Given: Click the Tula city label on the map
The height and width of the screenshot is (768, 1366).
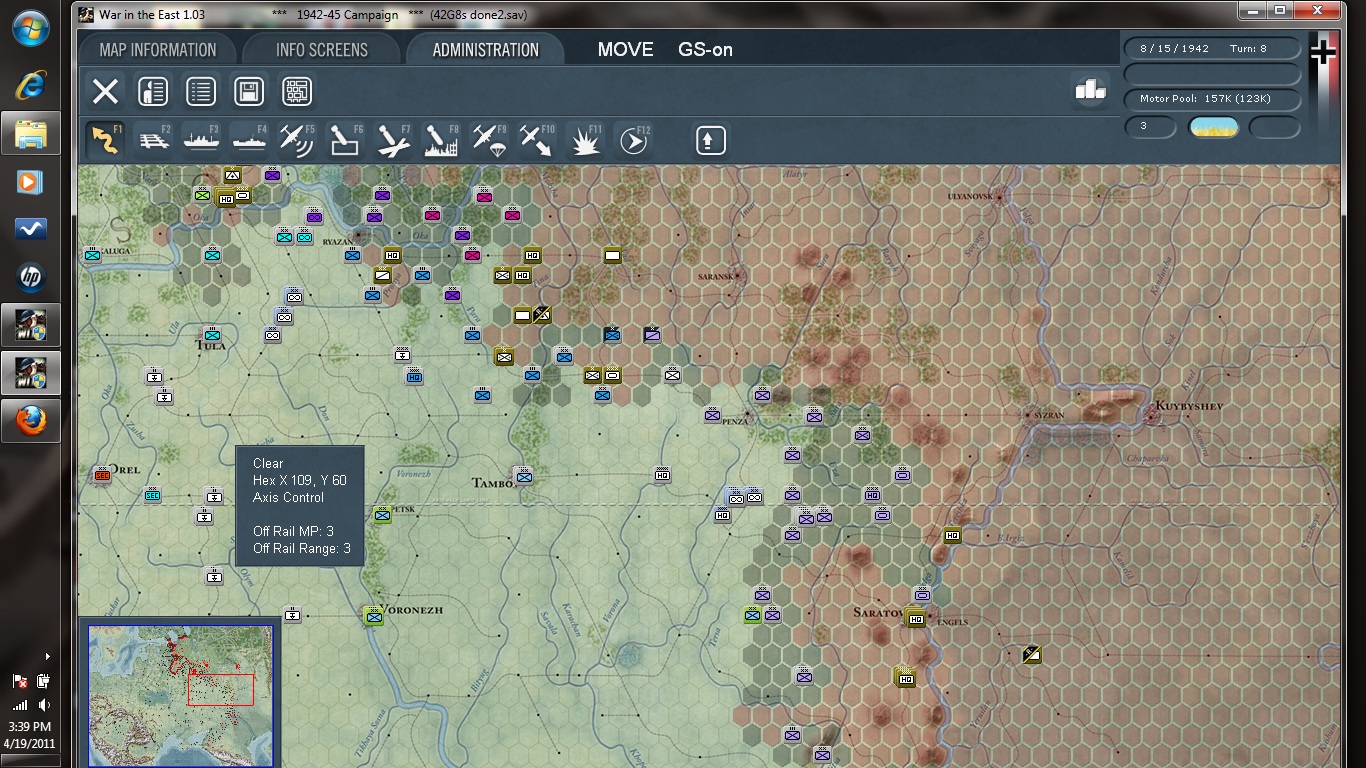Looking at the screenshot, I should pyautogui.click(x=211, y=345).
